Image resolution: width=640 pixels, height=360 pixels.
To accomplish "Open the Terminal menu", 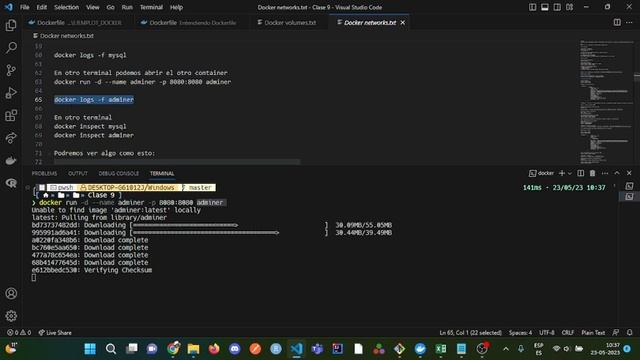I will [x=151, y=7].
